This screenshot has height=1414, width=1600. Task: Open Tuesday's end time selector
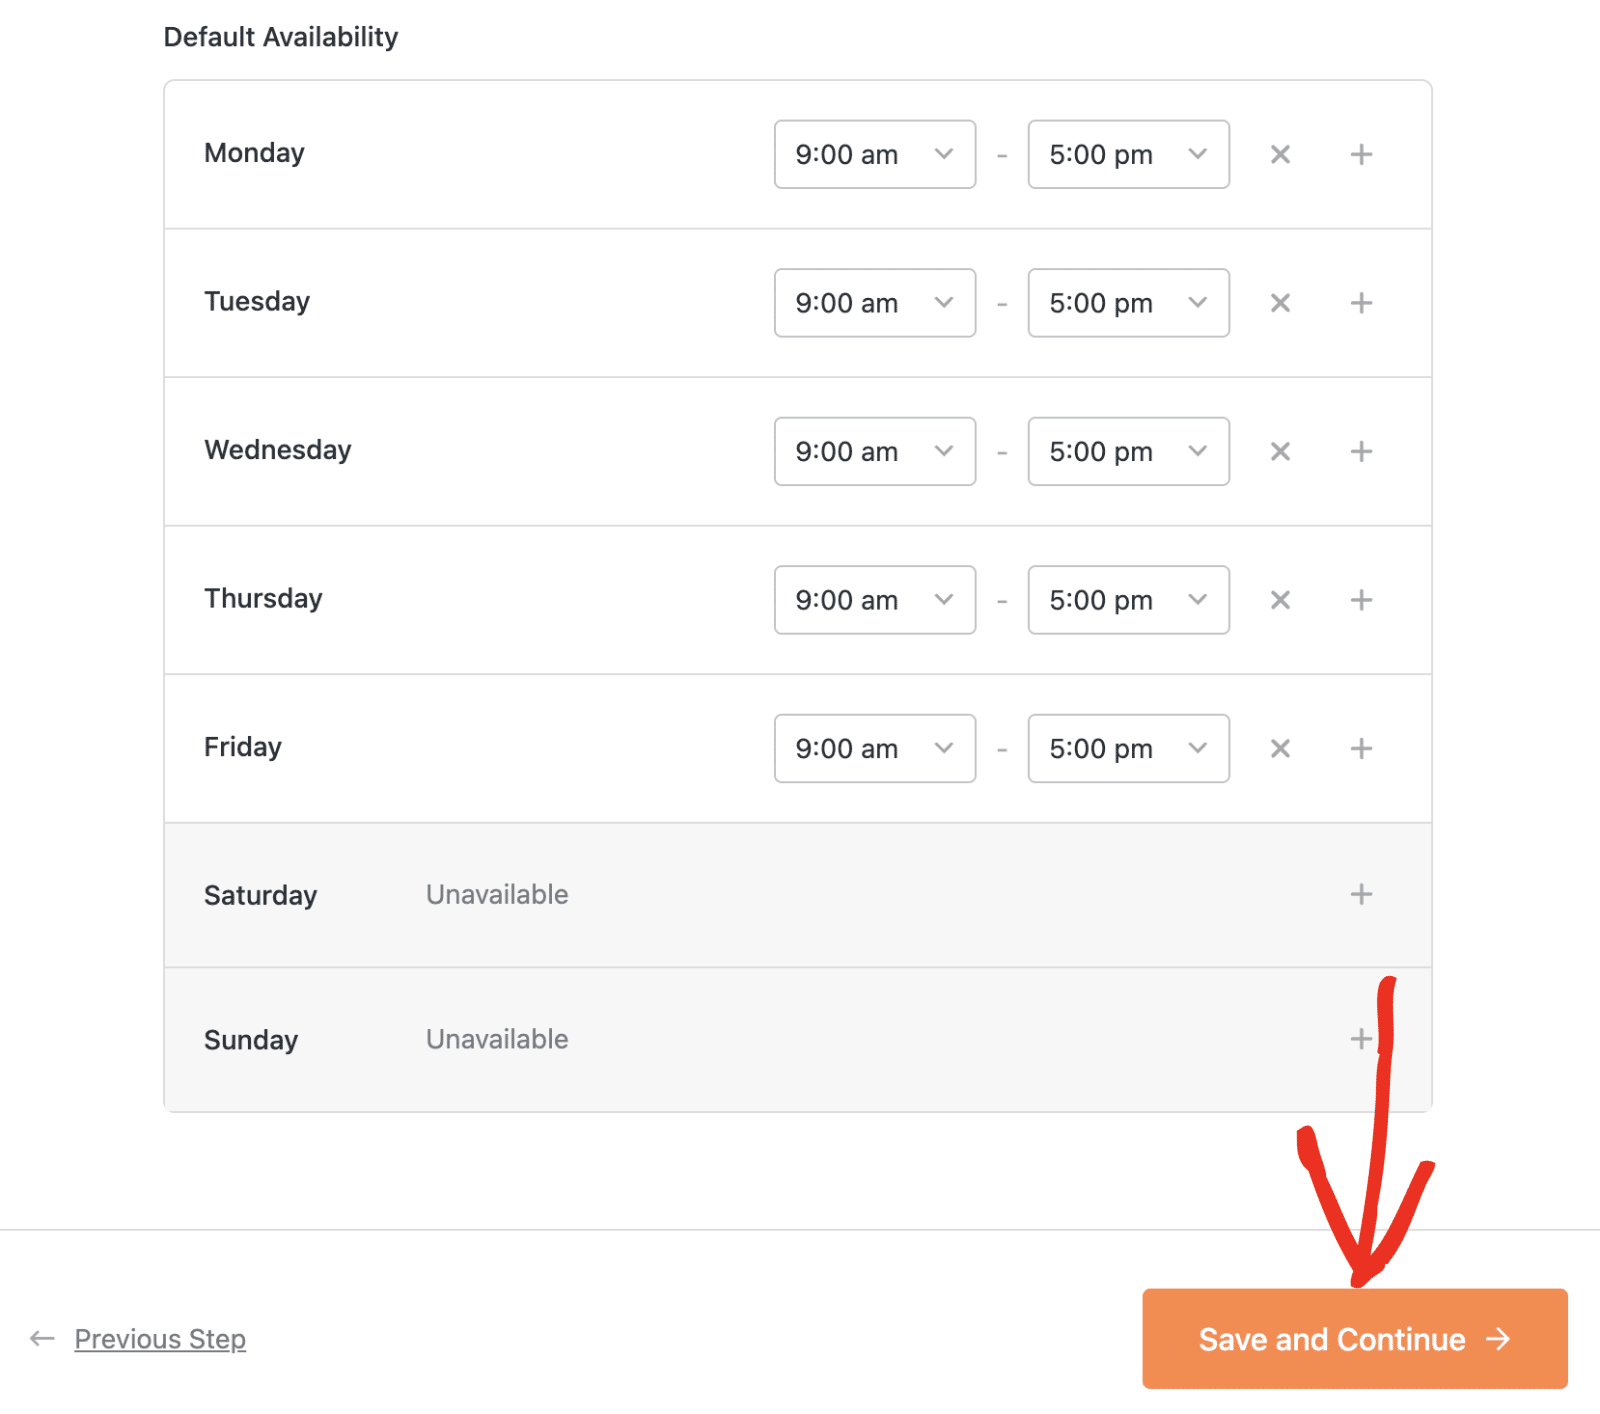(1128, 302)
